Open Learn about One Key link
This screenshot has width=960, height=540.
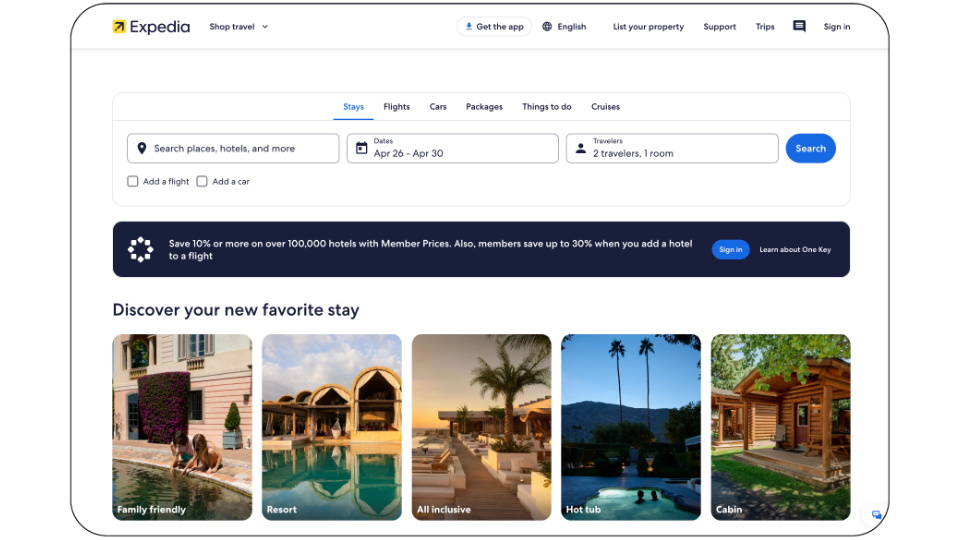(795, 249)
